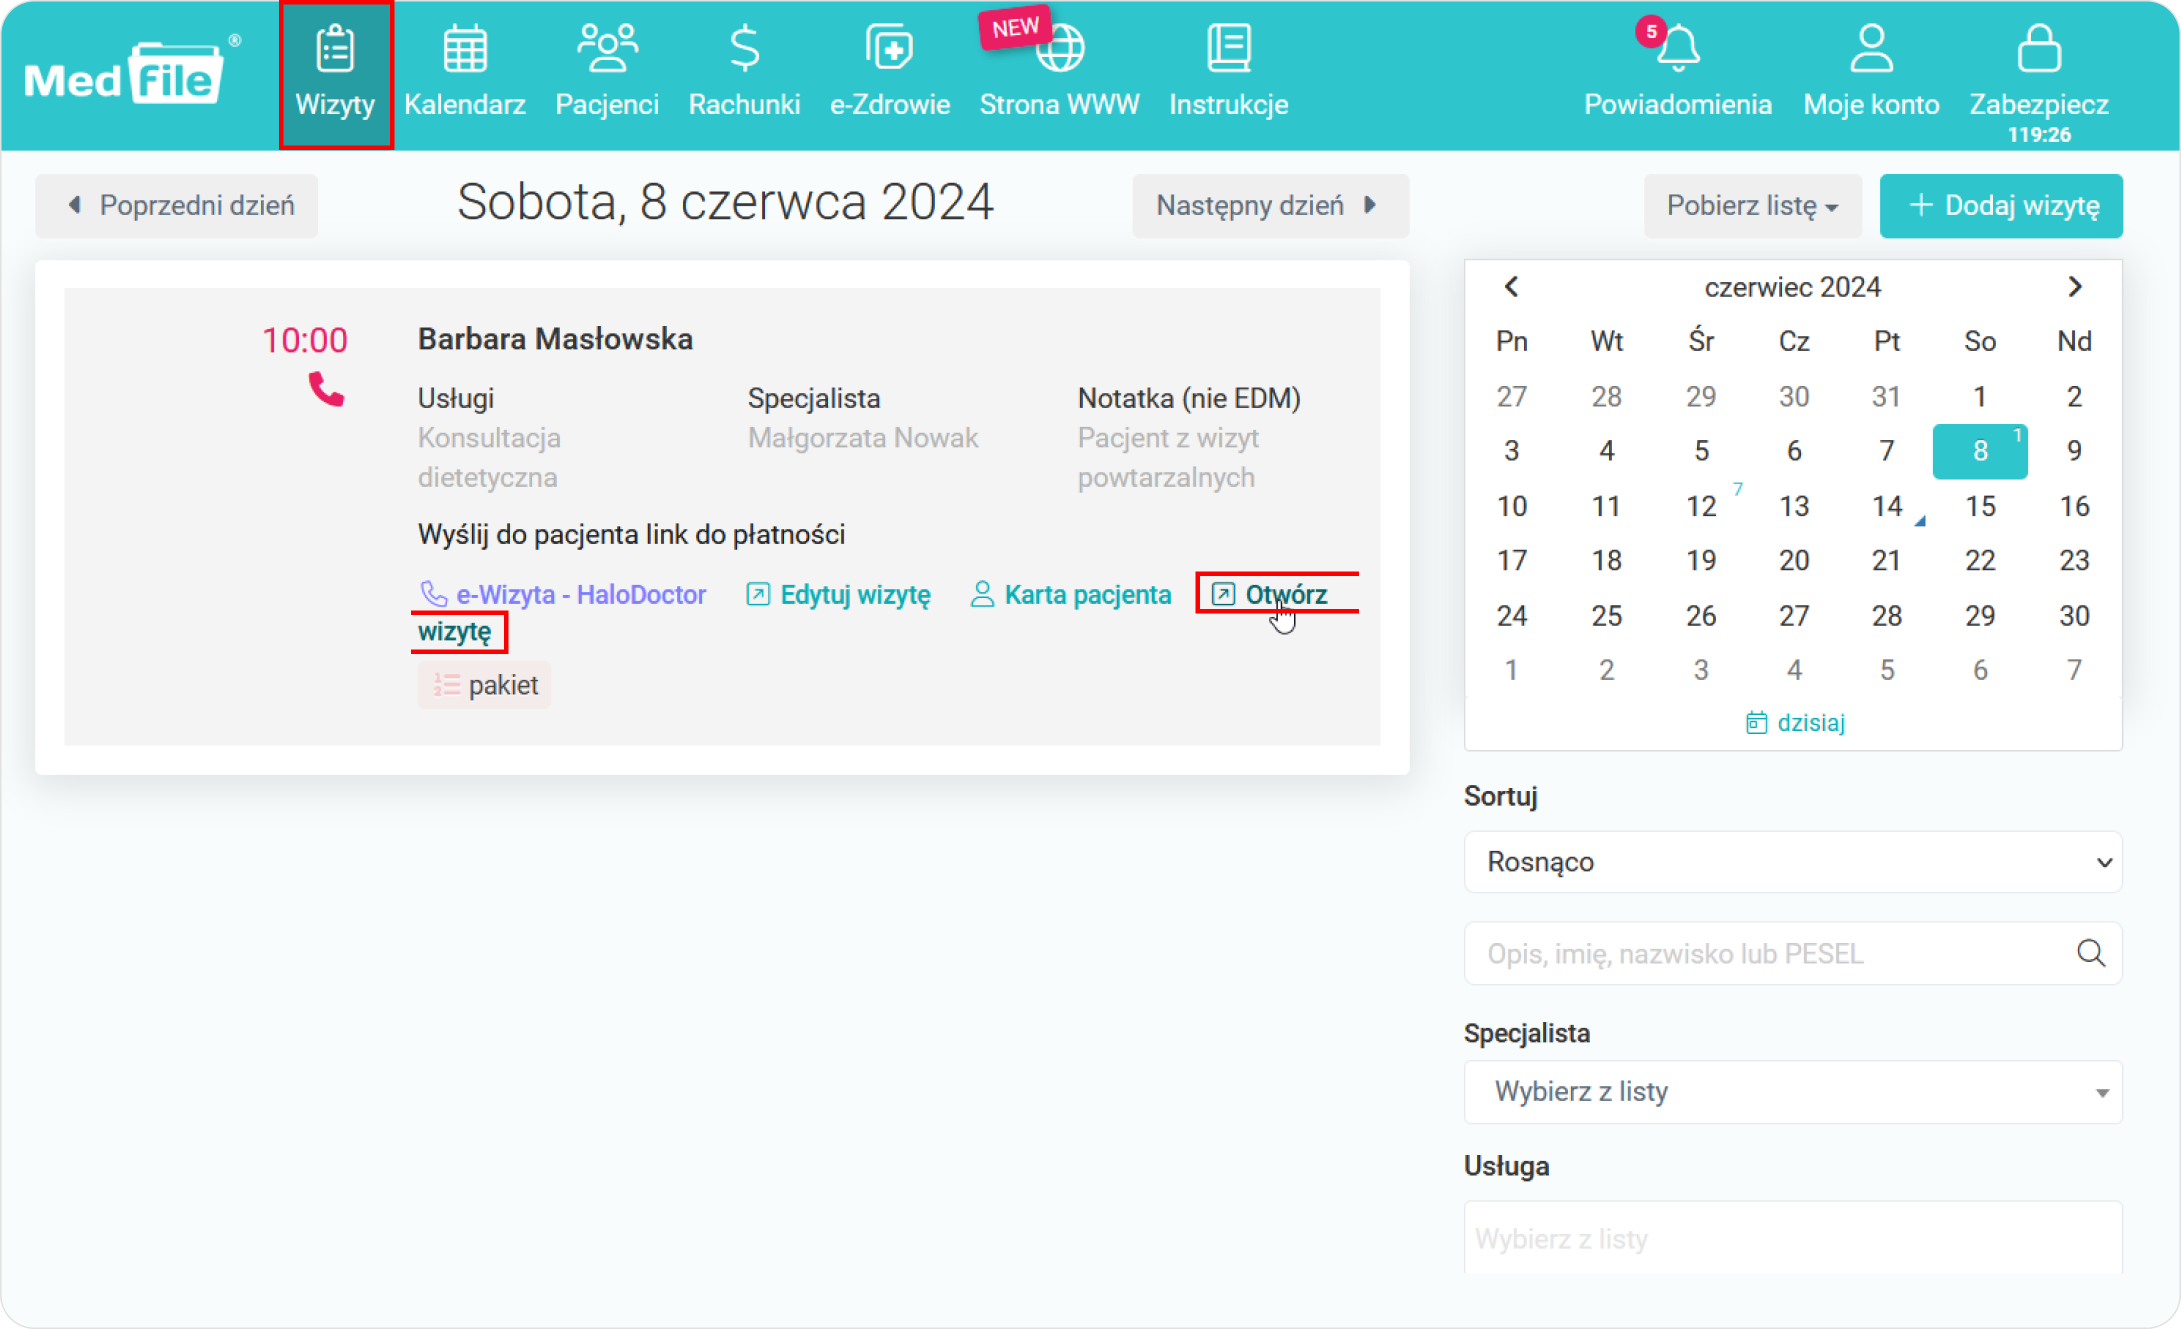Image resolution: width=2181 pixels, height=1329 pixels.
Task: Click patient name Barbara Masłowska
Action: (x=555, y=339)
